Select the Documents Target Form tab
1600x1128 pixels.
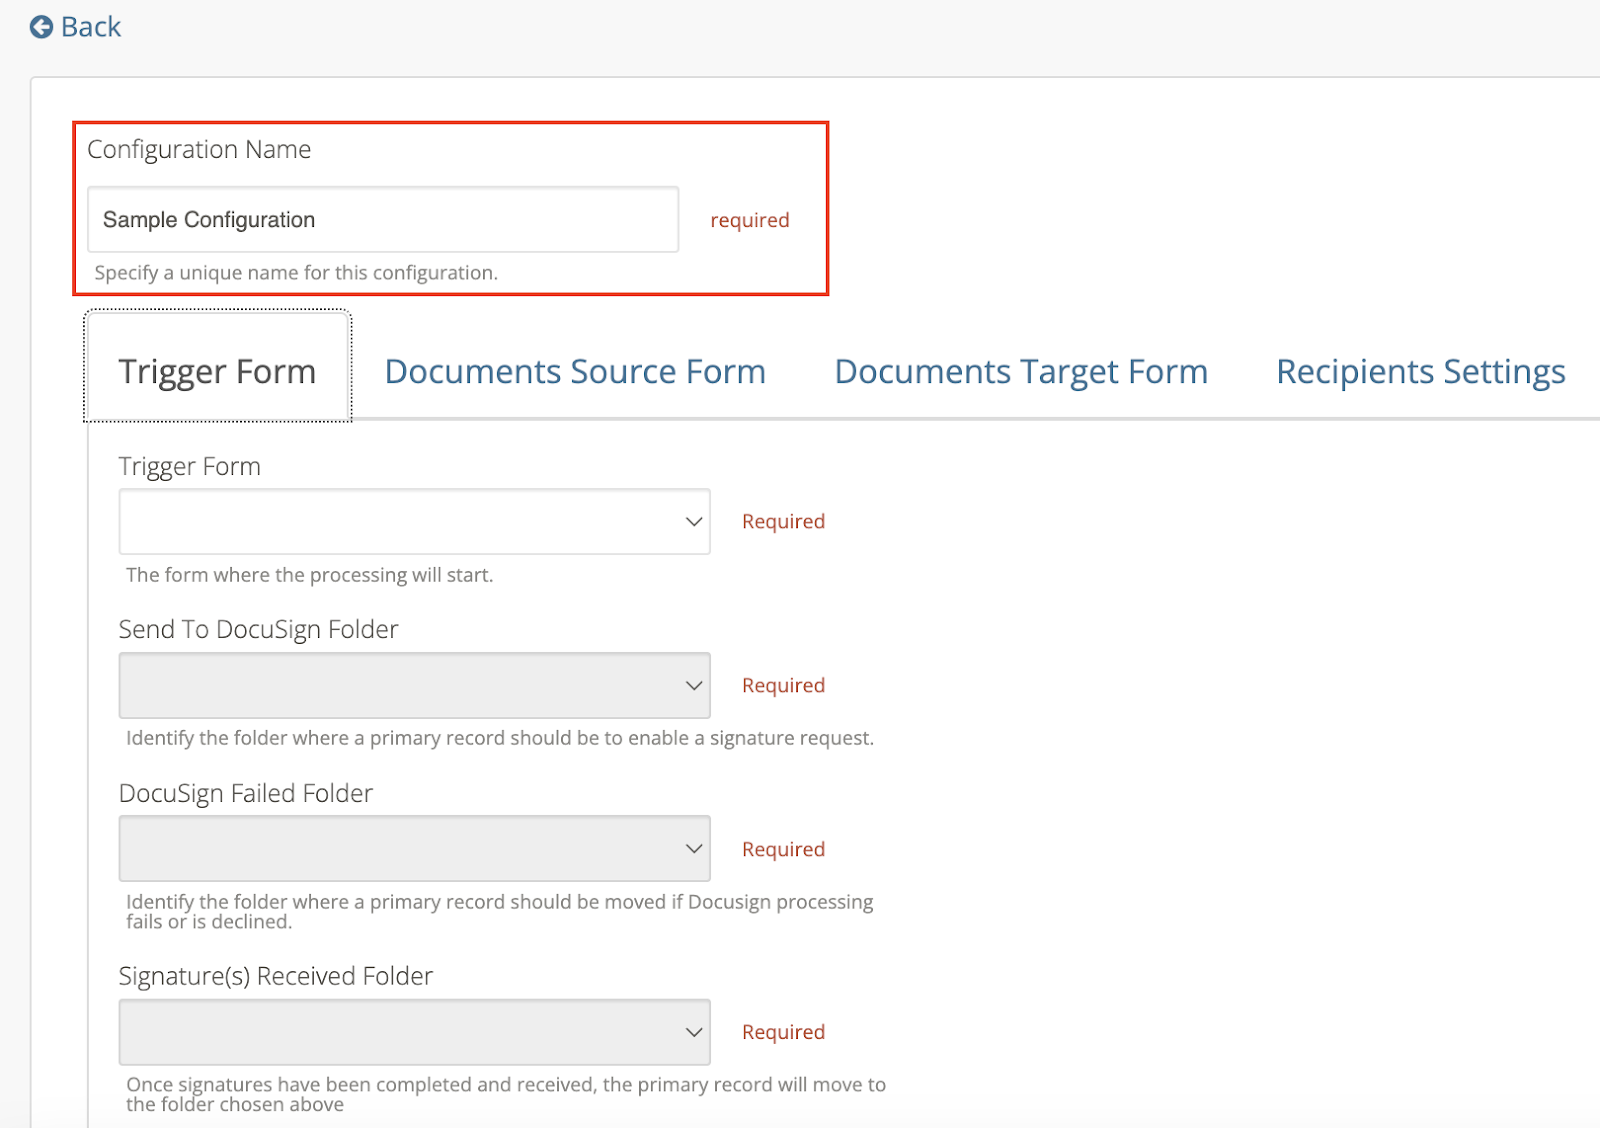(1021, 371)
